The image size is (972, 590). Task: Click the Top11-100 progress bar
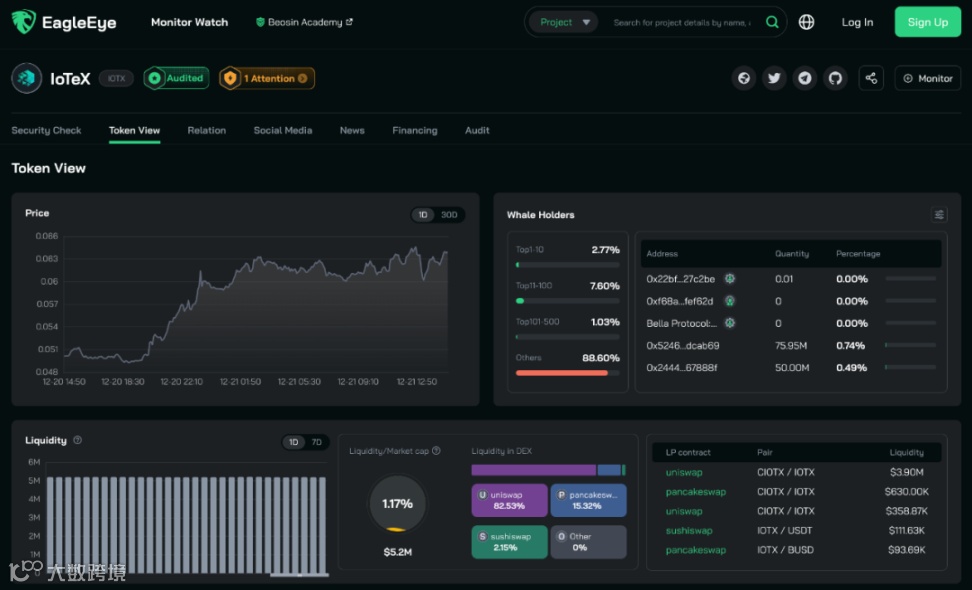pyautogui.click(x=567, y=301)
